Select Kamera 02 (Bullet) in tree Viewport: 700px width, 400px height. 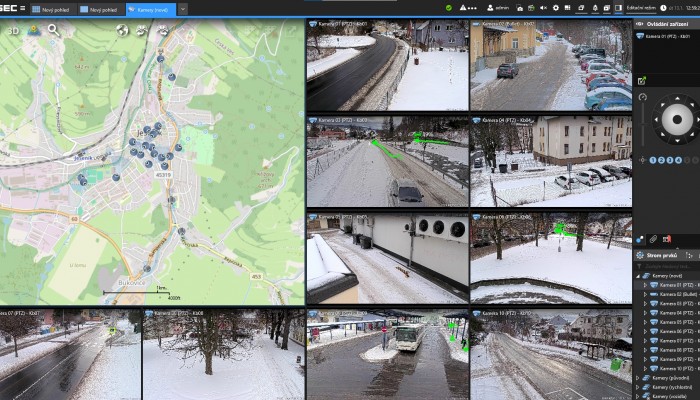(x=679, y=294)
